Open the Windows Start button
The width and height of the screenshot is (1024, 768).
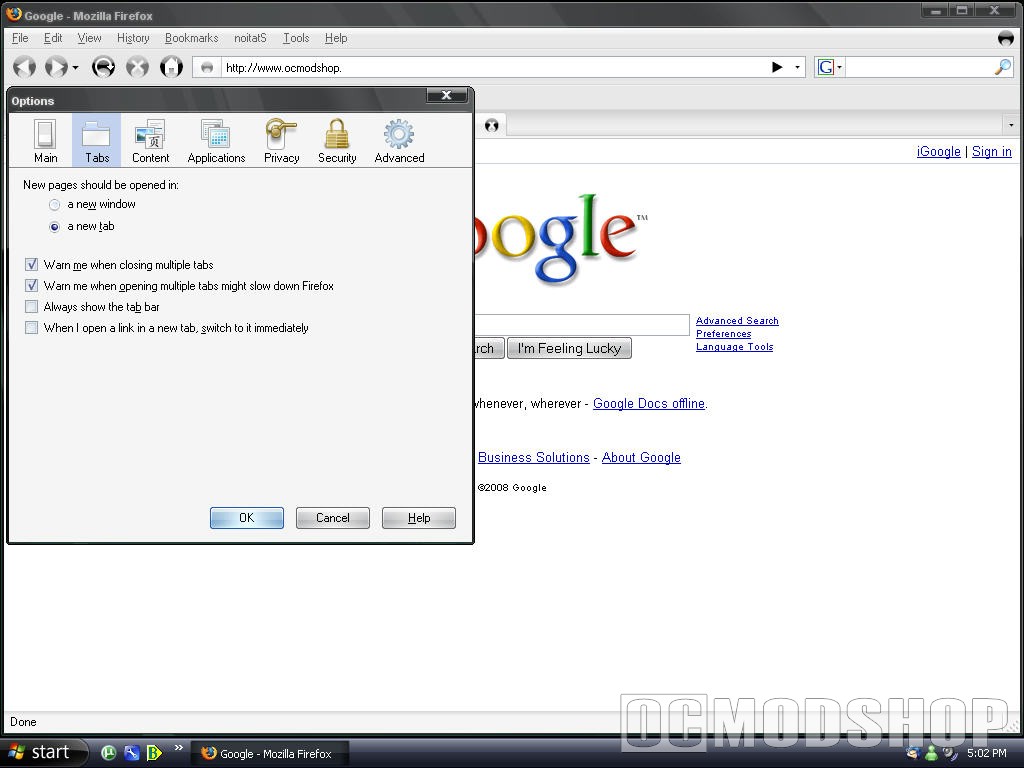click(44, 753)
